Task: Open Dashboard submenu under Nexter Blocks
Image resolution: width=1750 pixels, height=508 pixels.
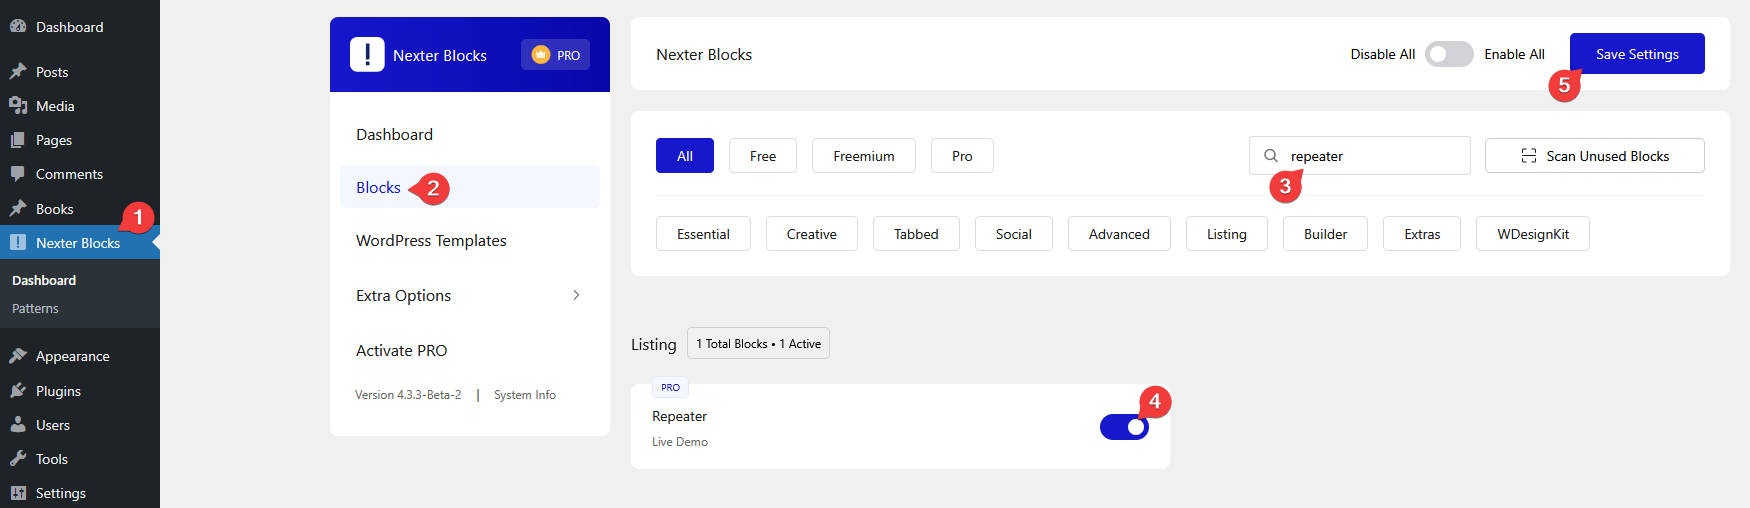Action: tap(44, 280)
